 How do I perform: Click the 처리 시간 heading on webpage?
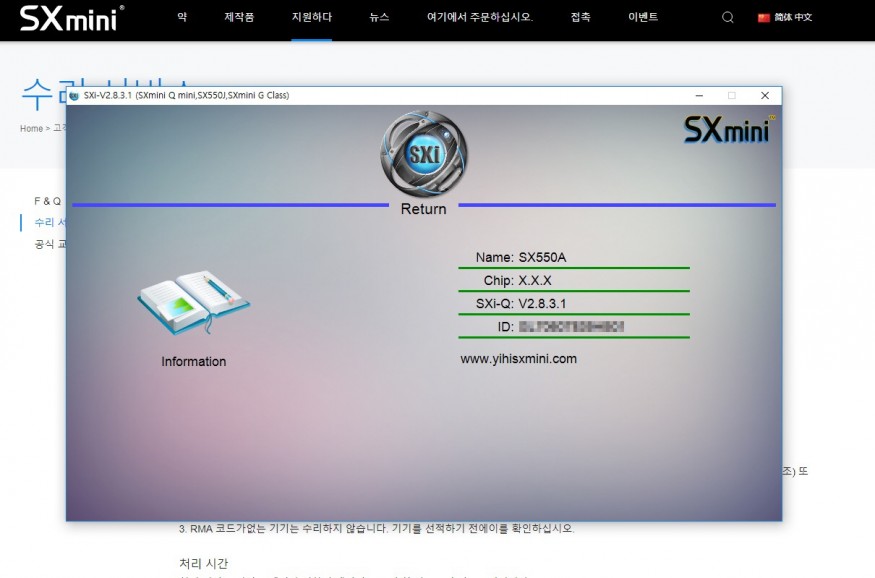click(204, 563)
